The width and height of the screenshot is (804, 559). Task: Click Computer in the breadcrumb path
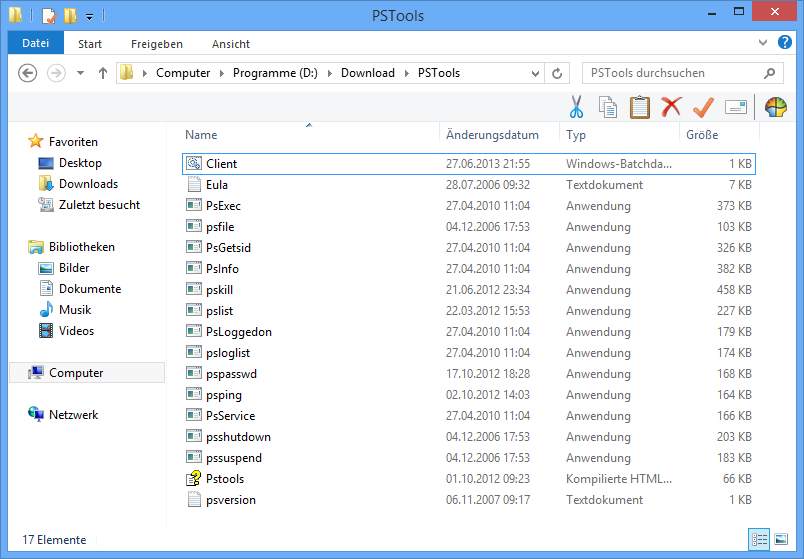pyautogui.click(x=183, y=73)
